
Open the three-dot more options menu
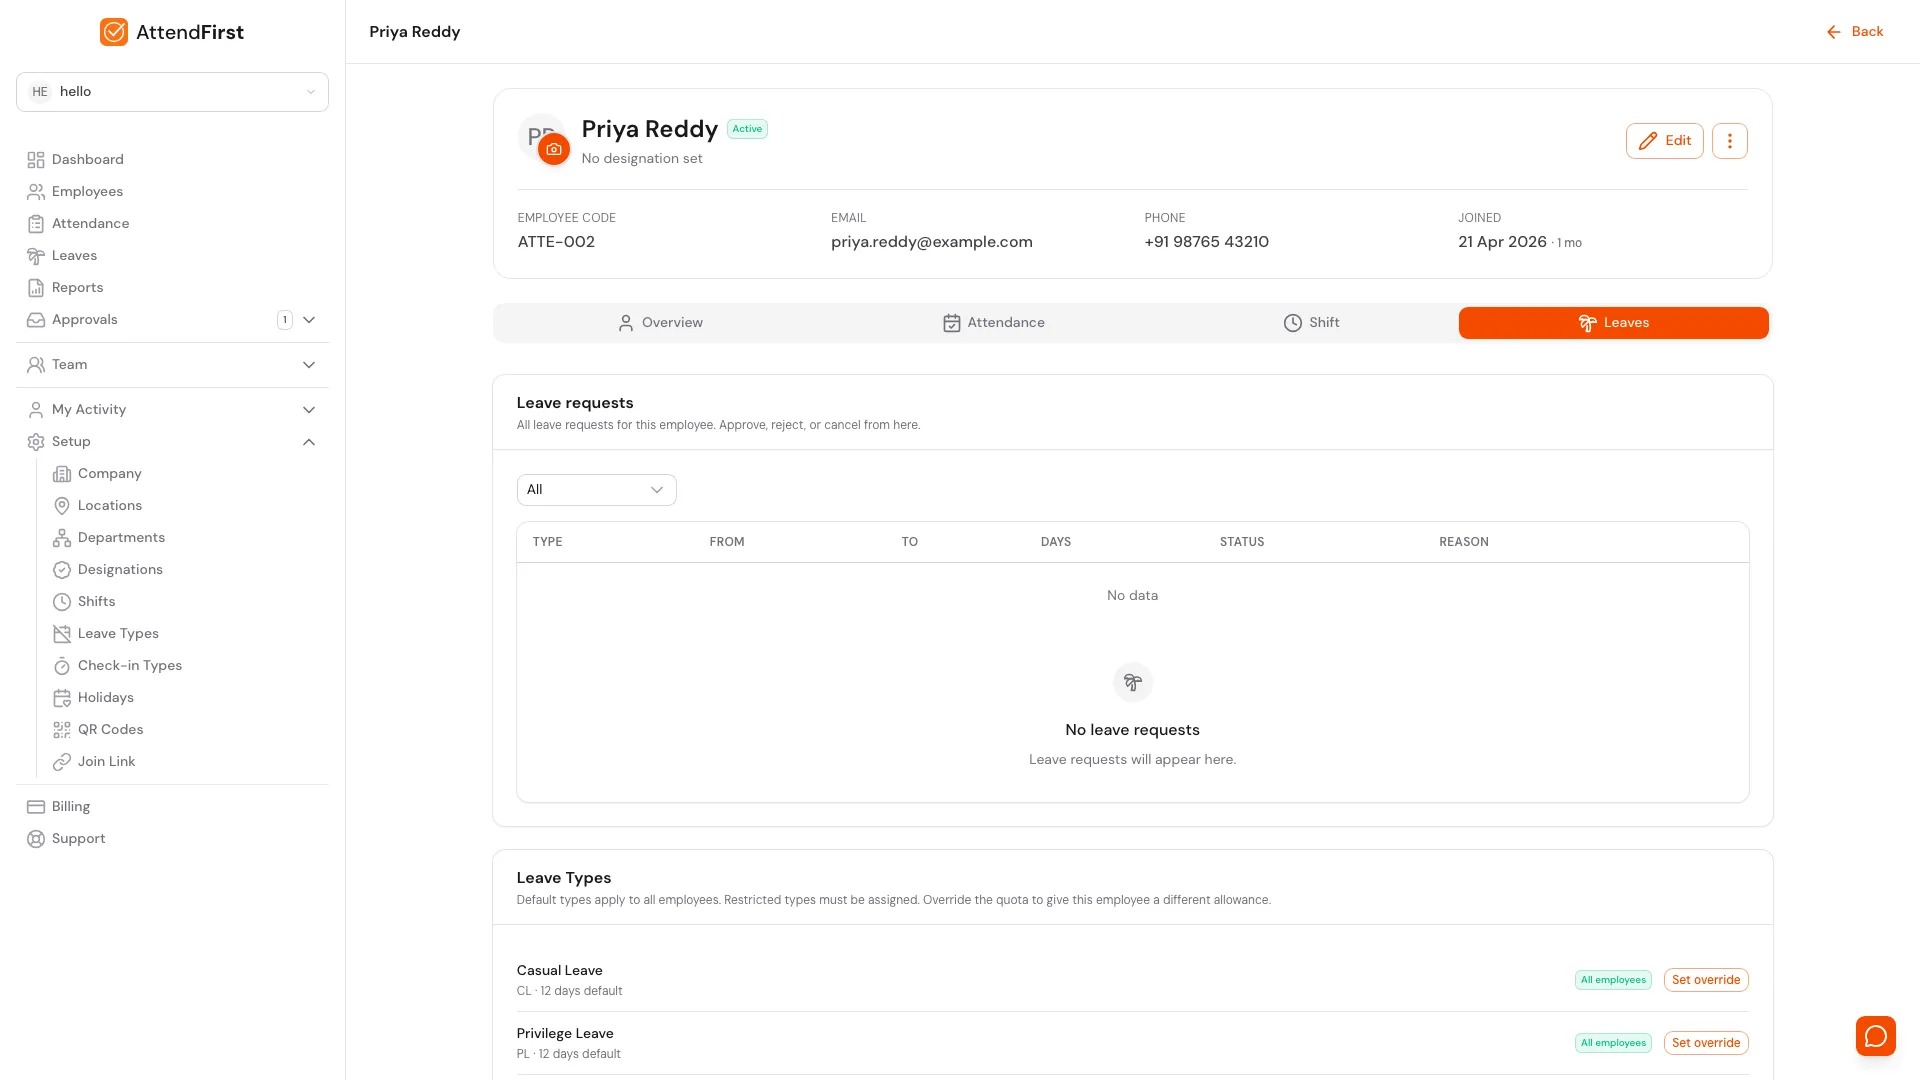coord(1730,141)
